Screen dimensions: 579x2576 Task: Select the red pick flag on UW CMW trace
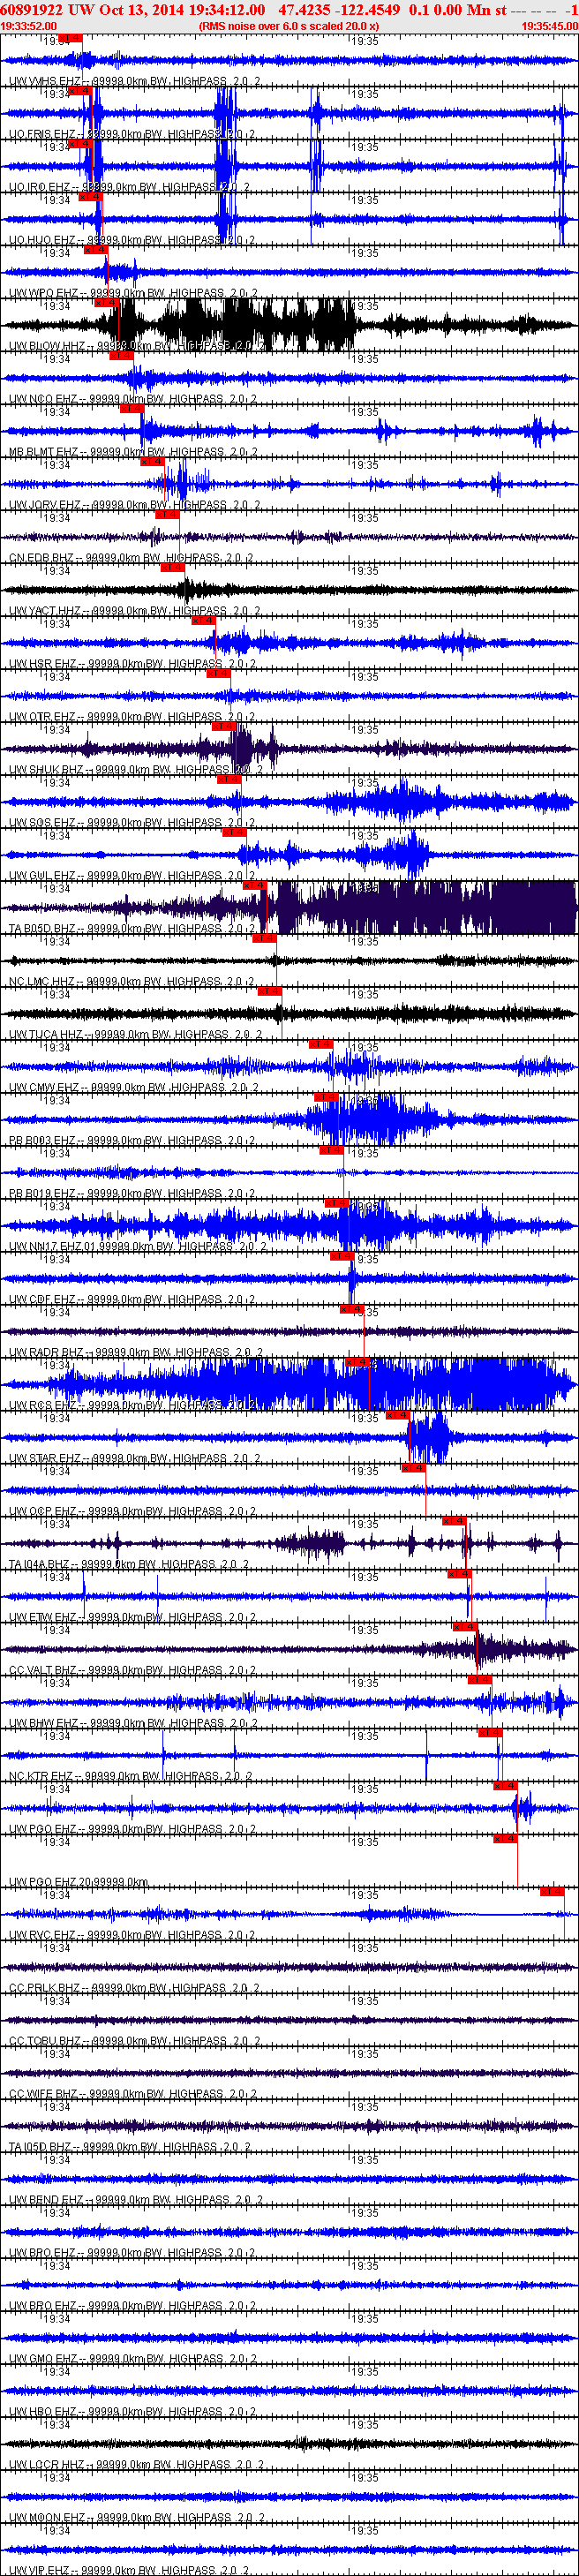point(320,1044)
